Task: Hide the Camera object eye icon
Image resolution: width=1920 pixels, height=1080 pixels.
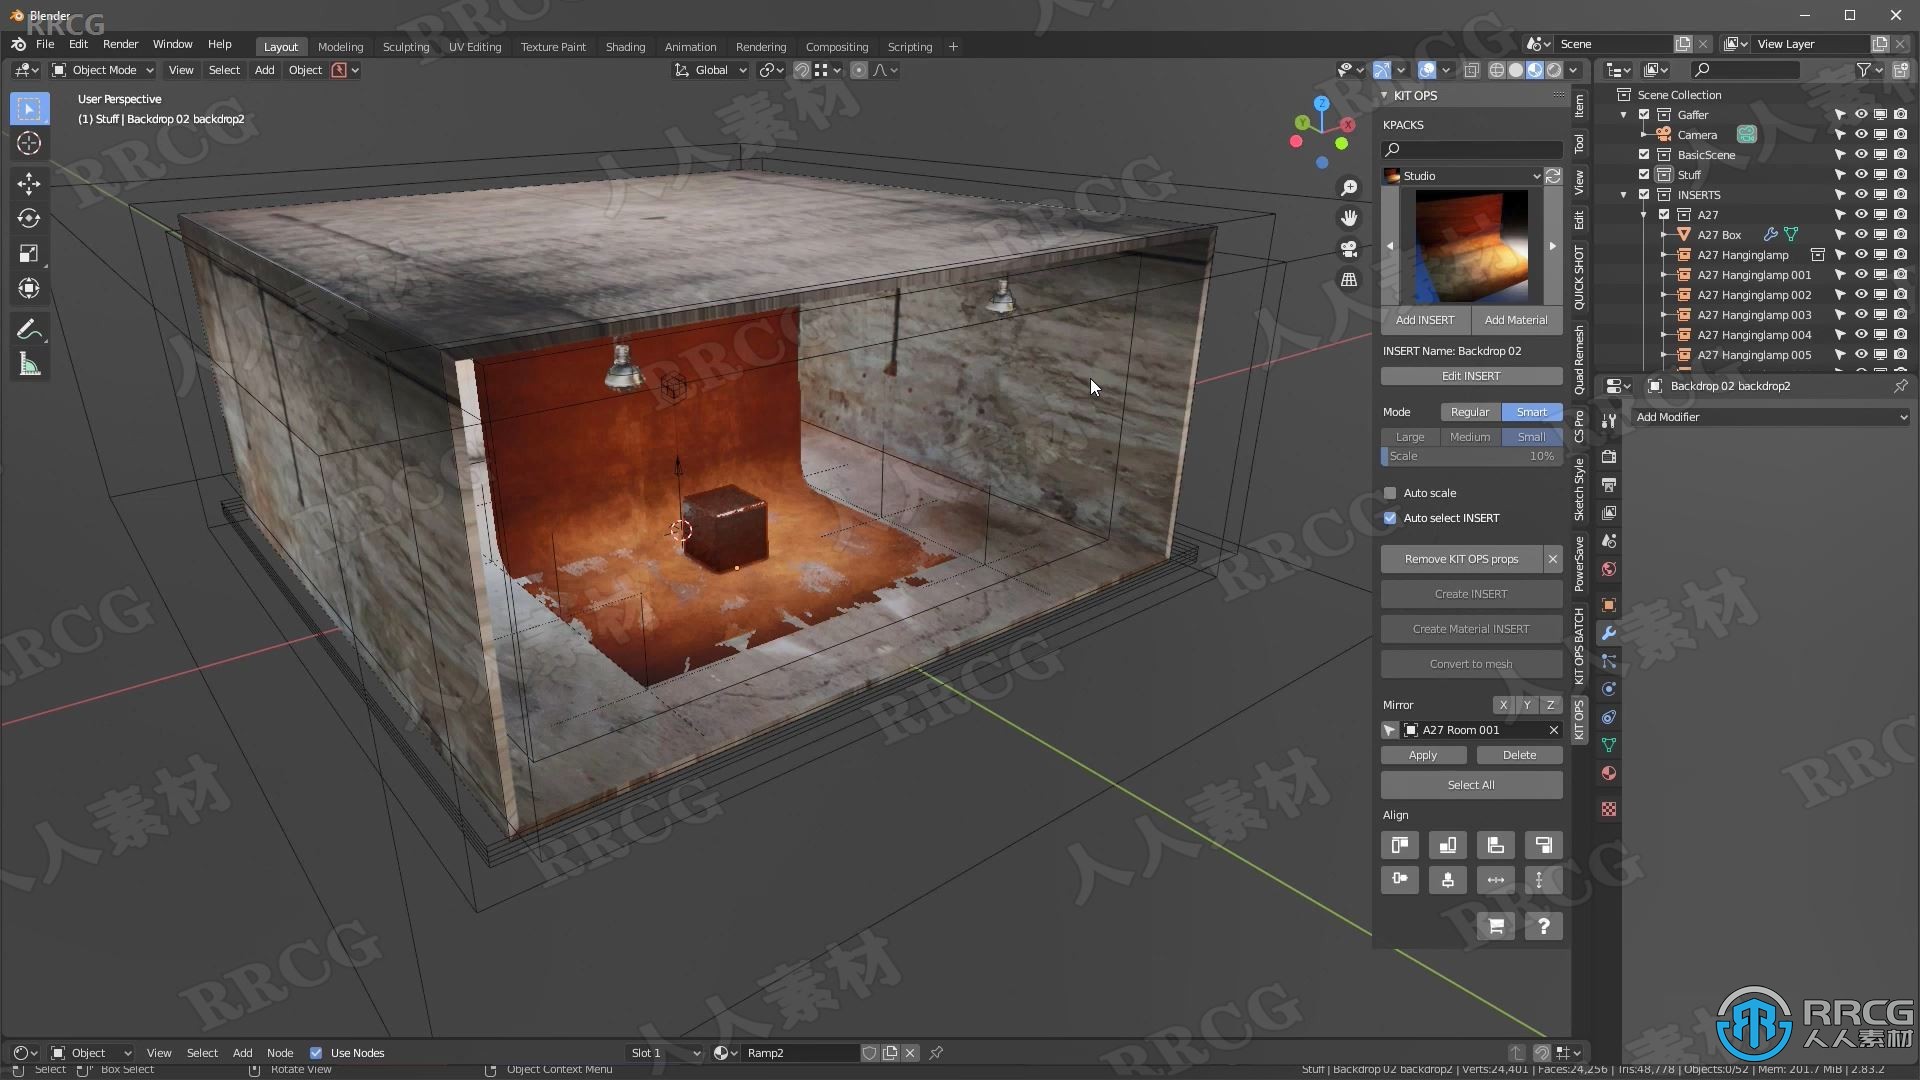Action: pyautogui.click(x=1861, y=135)
